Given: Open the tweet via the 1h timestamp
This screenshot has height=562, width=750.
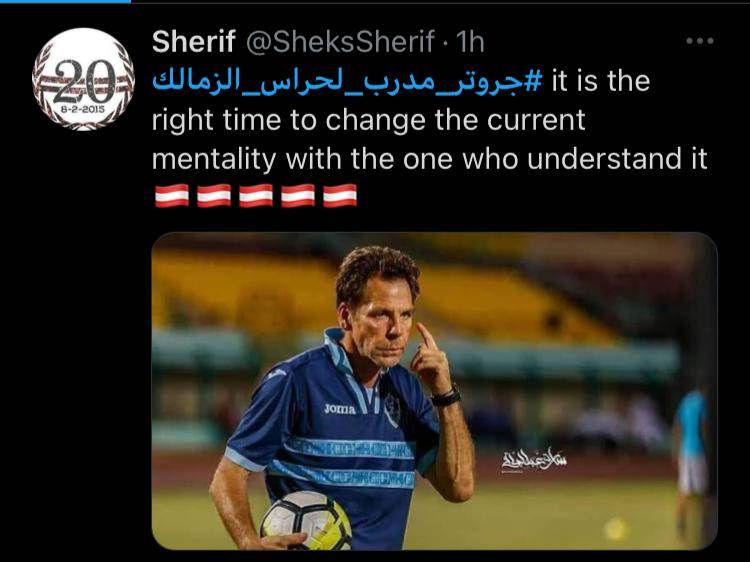Looking at the screenshot, I should click(x=470, y=42).
